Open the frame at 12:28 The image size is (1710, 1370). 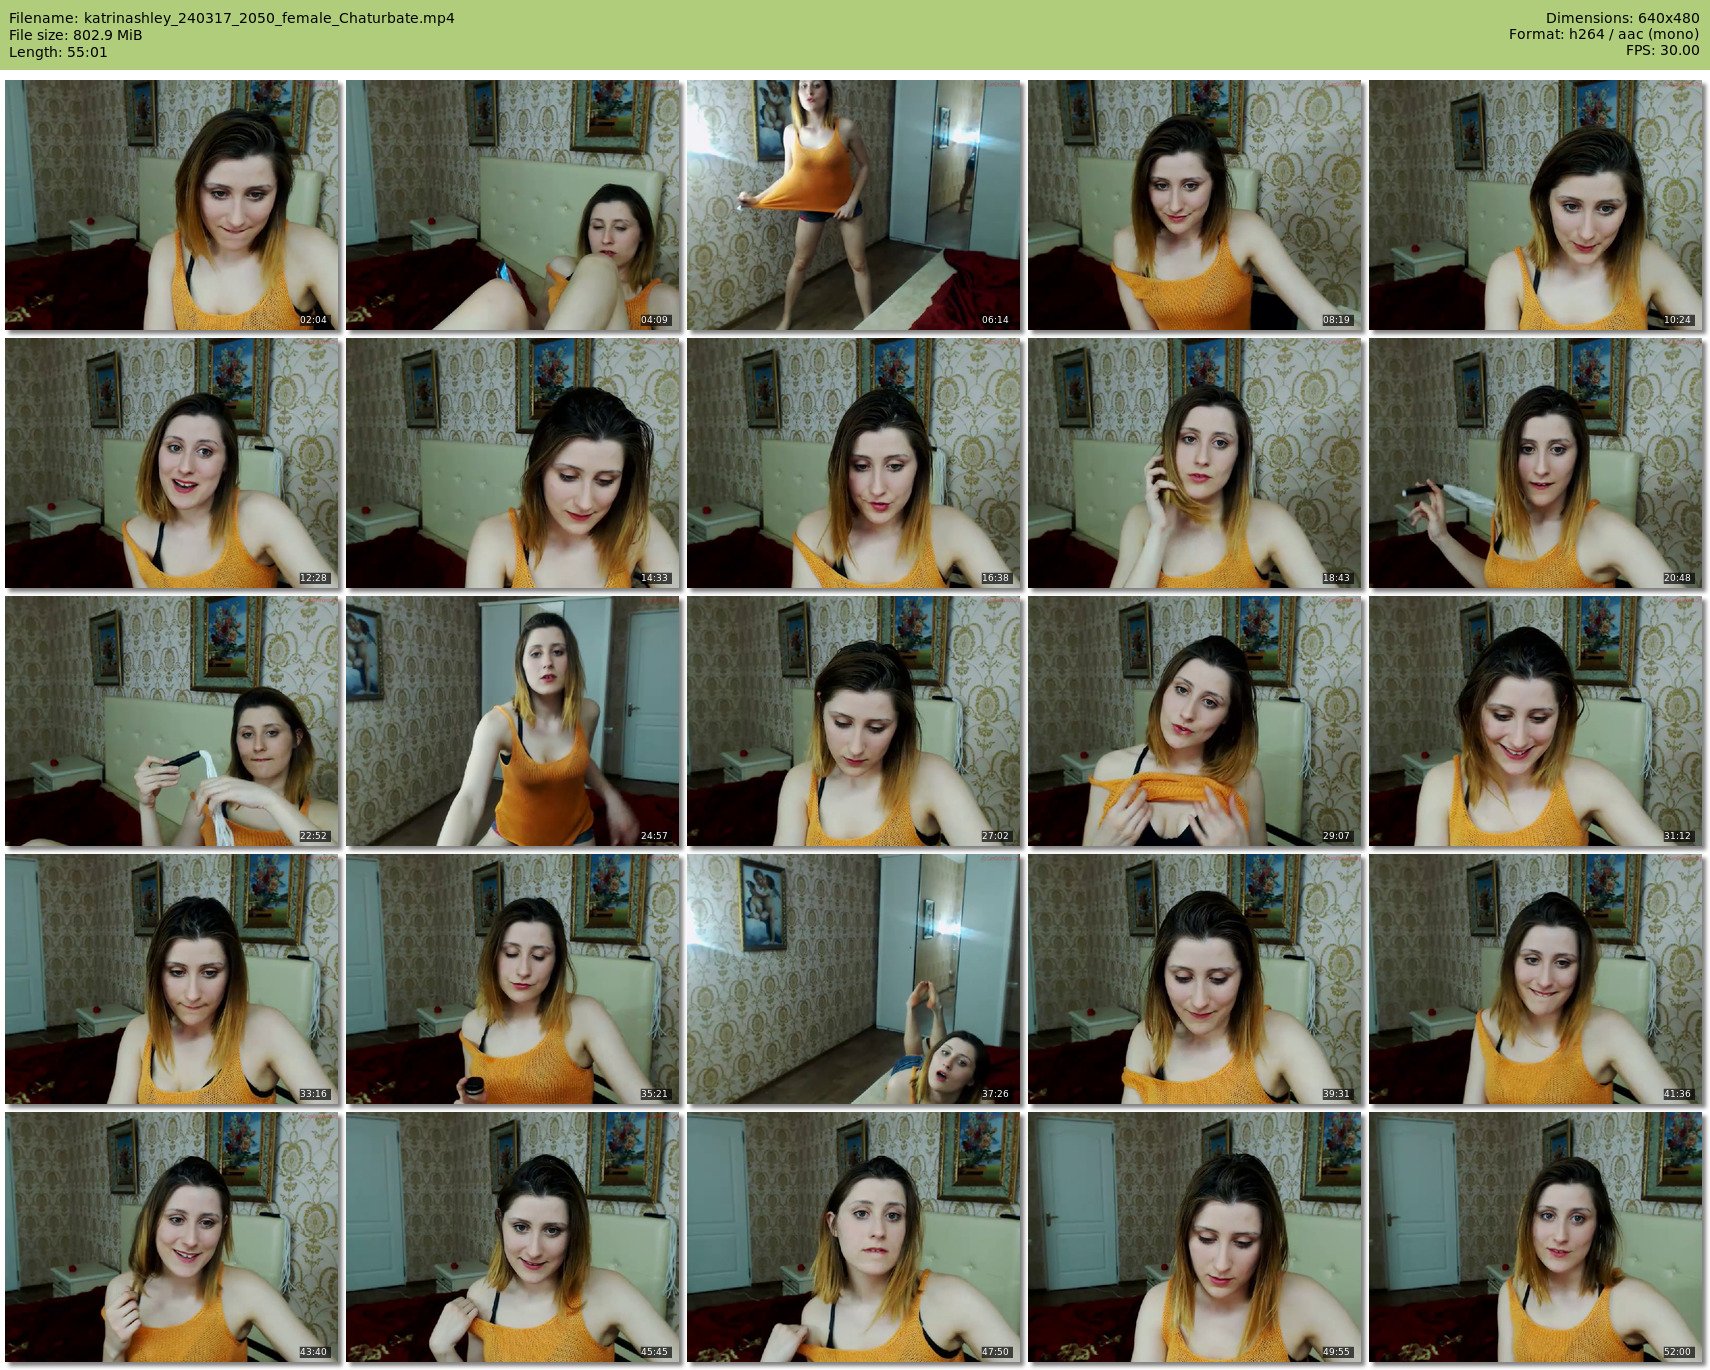click(171, 463)
